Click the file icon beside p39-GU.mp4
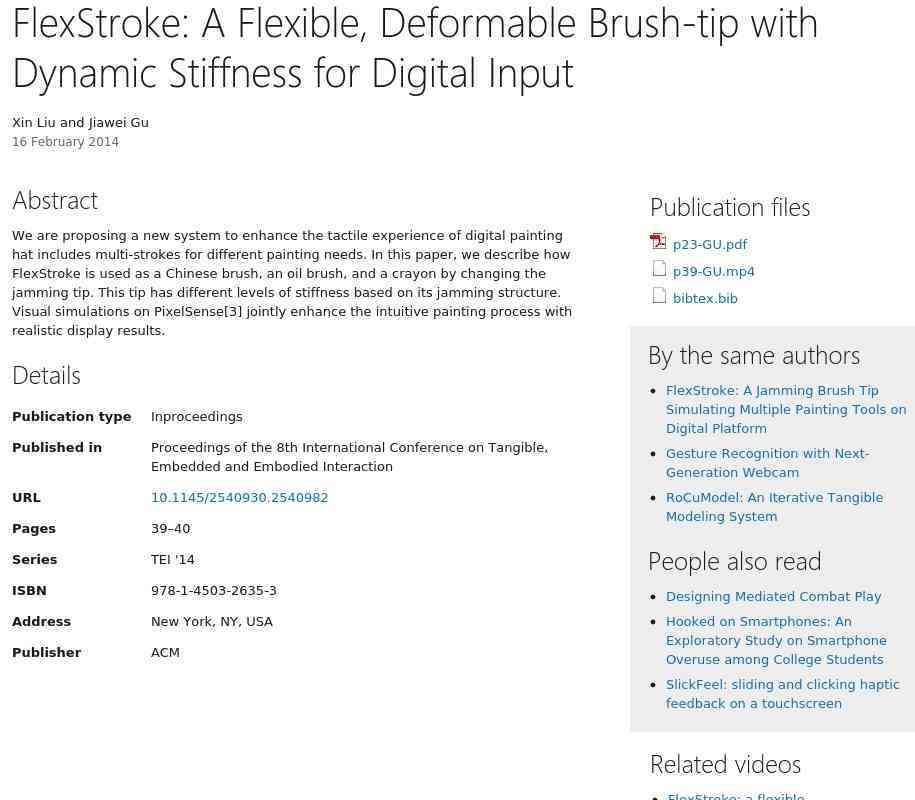915x800 pixels. pyautogui.click(x=659, y=269)
